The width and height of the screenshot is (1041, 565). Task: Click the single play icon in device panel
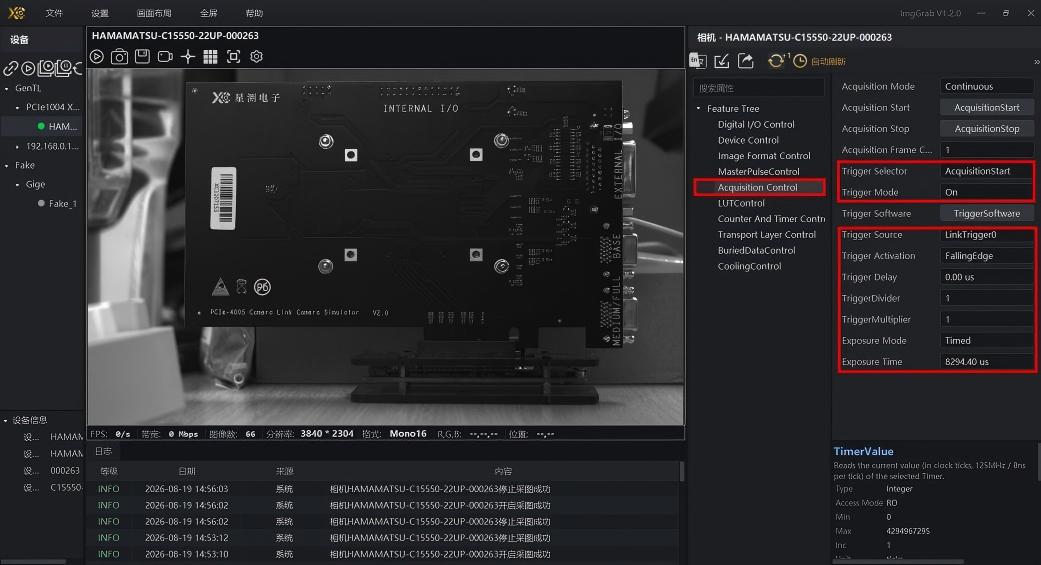coord(28,68)
